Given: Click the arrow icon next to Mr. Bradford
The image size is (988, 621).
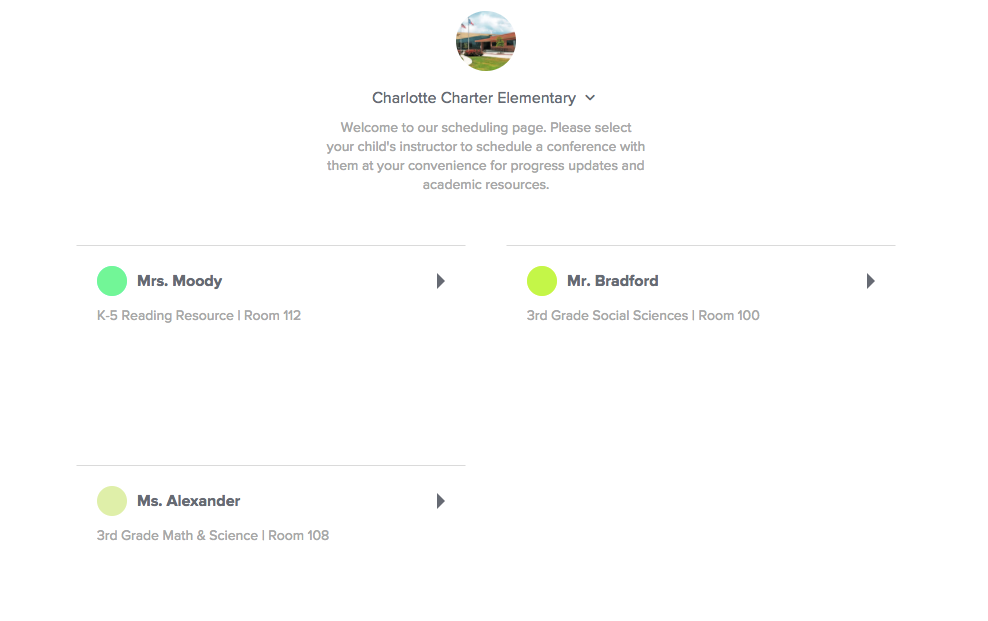Looking at the screenshot, I should tap(871, 281).
